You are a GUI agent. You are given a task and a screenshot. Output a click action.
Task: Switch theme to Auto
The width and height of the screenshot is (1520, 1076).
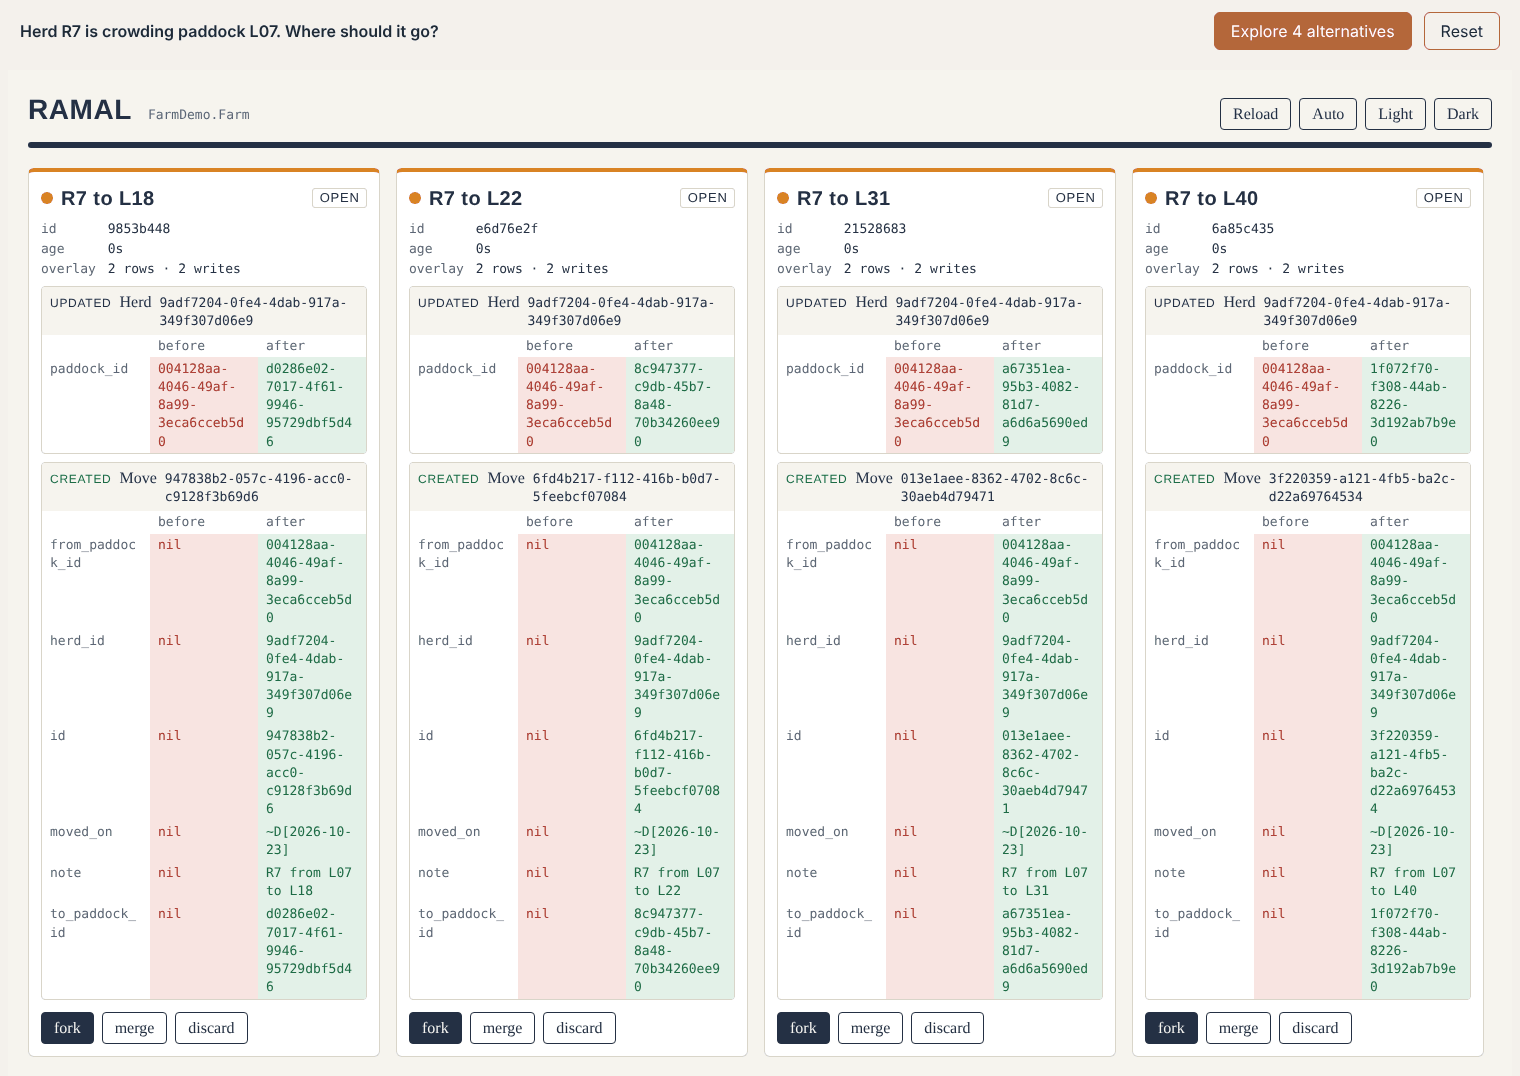(1328, 114)
